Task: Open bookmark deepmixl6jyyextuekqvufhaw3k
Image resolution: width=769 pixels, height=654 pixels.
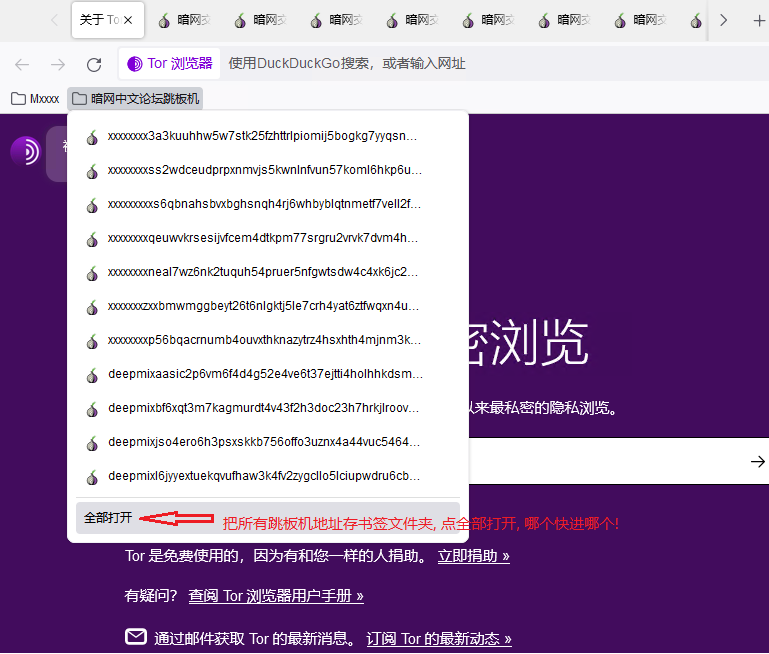Action: 268,476
